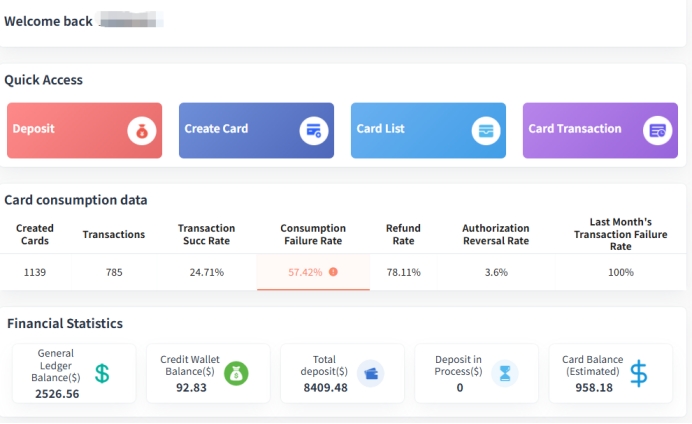Screen dimensions: 692x424
Task: Click the blue dollar Card Balance icon
Action: [638, 373]
